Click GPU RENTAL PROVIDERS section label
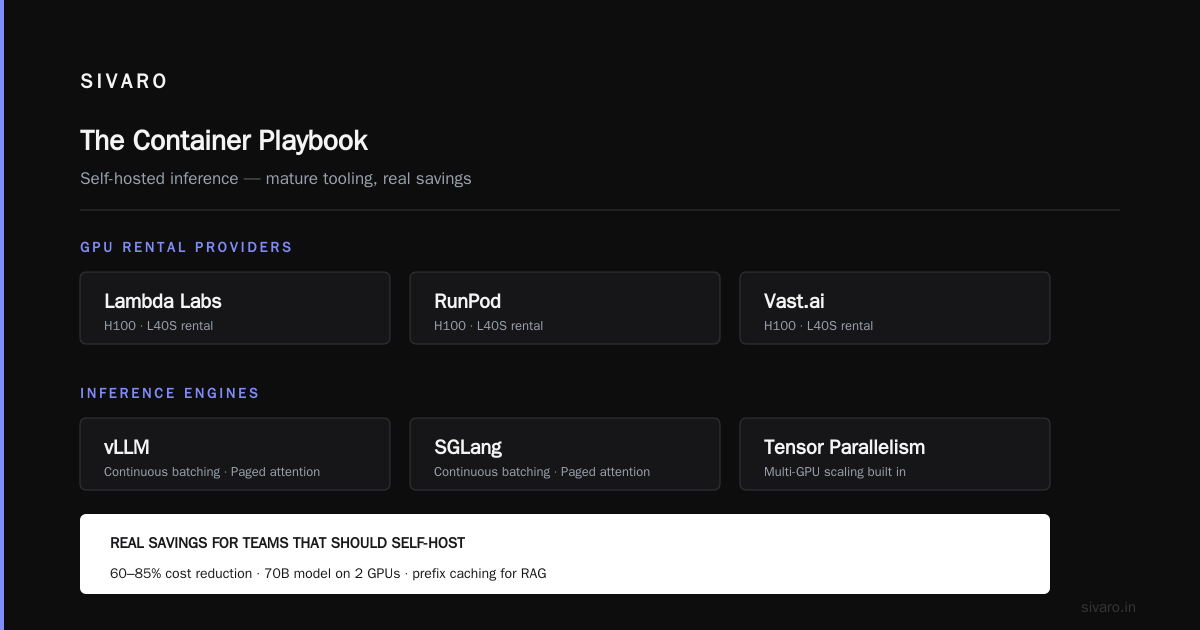The height and width of the screenshot is (630, 1200). click(186, 247)
